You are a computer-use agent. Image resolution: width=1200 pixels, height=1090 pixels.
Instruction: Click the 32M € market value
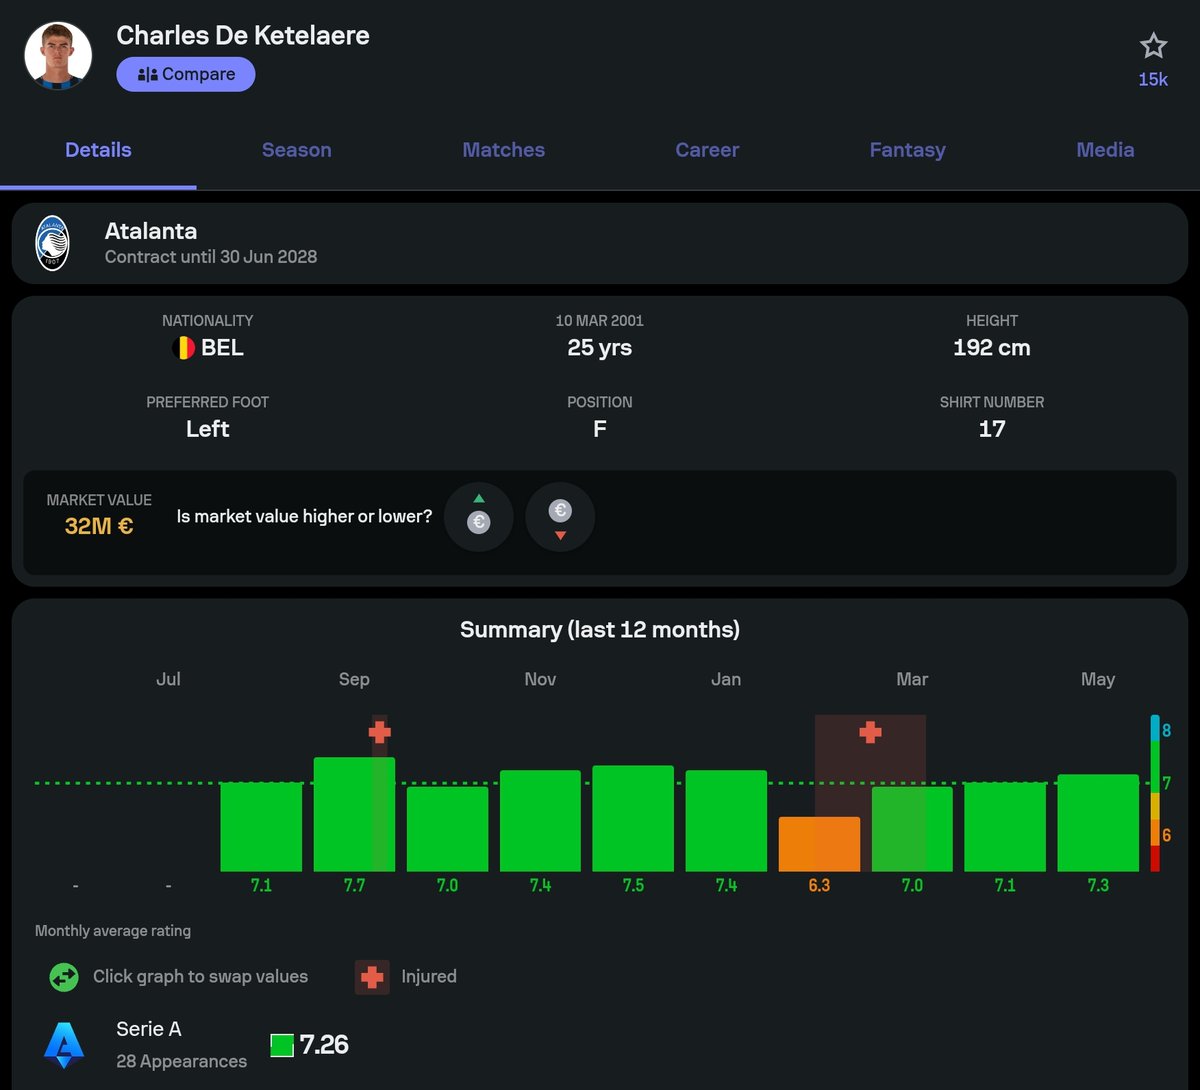point(99,526)
